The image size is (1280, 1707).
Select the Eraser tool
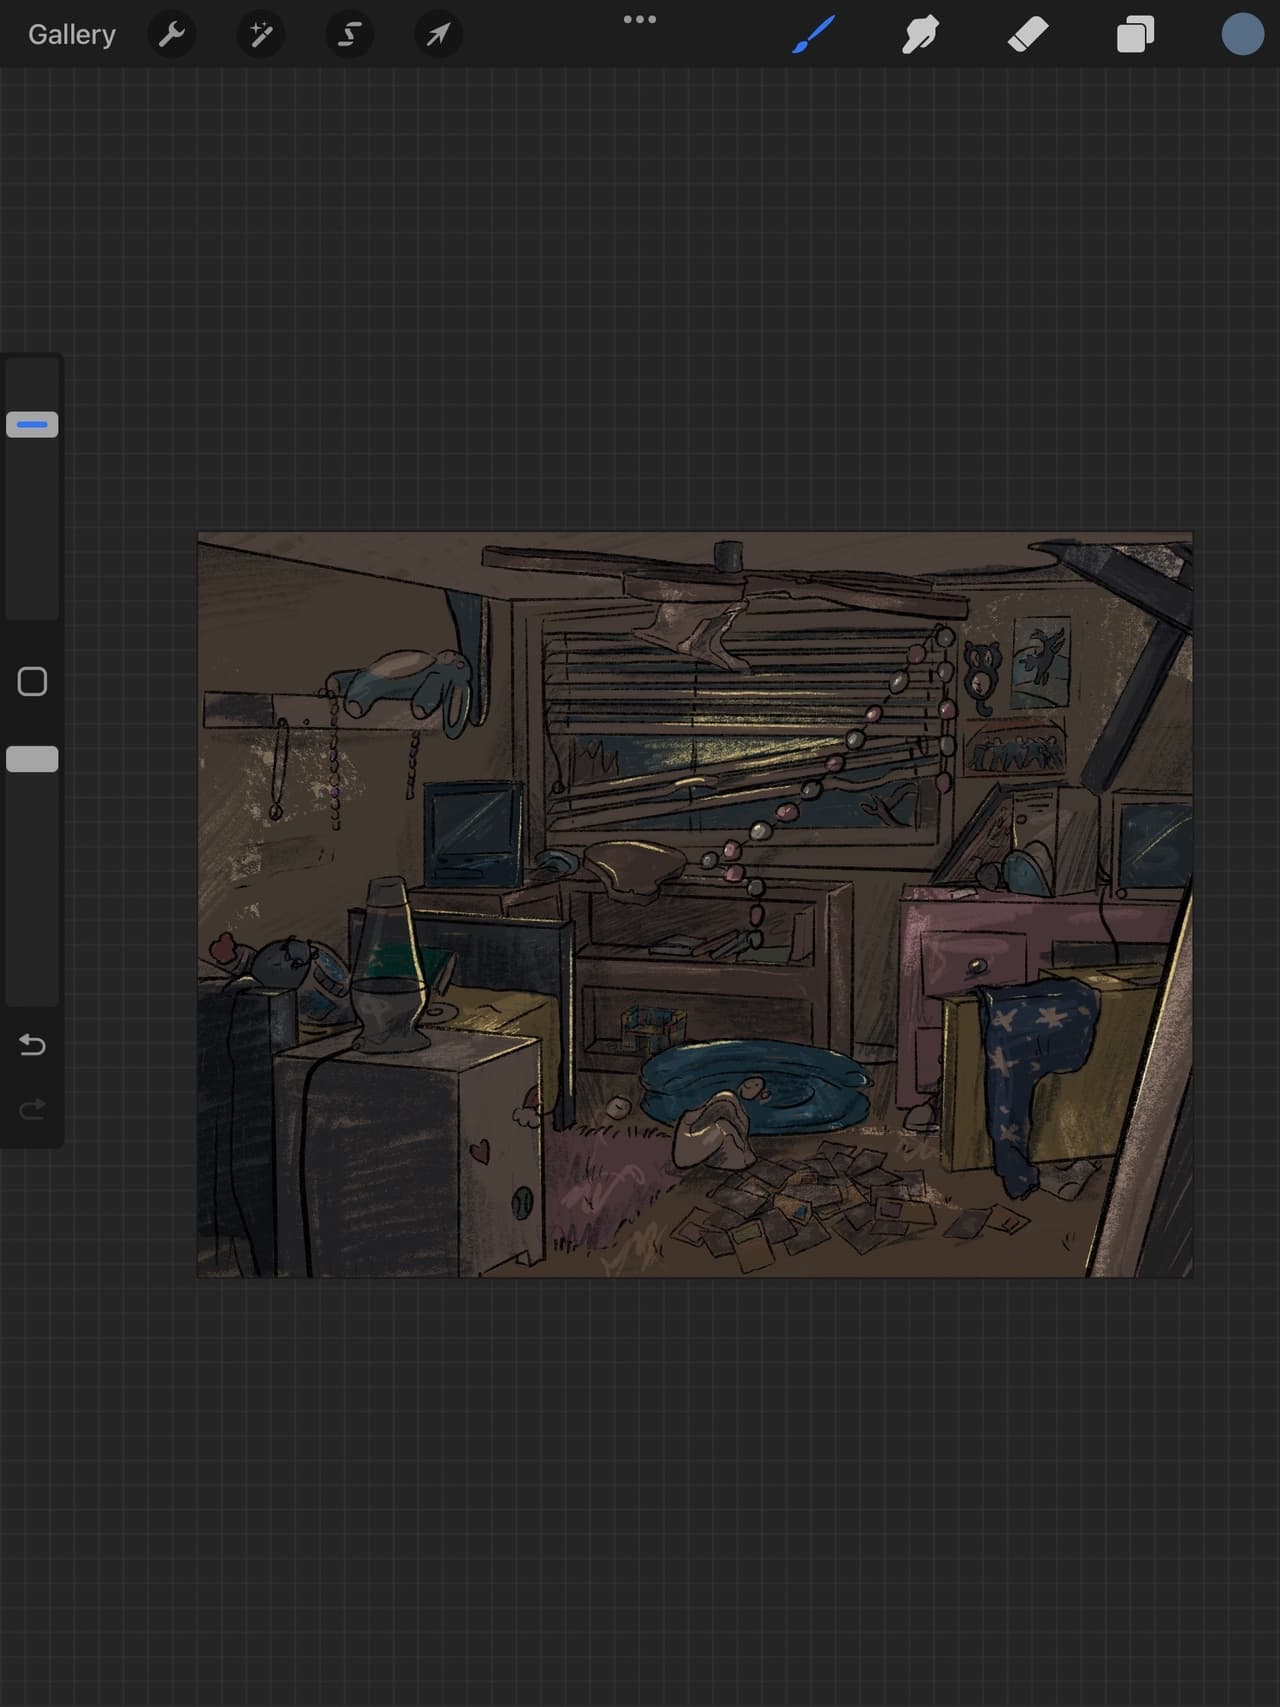pyautogui.click(x=1027, y=35)
